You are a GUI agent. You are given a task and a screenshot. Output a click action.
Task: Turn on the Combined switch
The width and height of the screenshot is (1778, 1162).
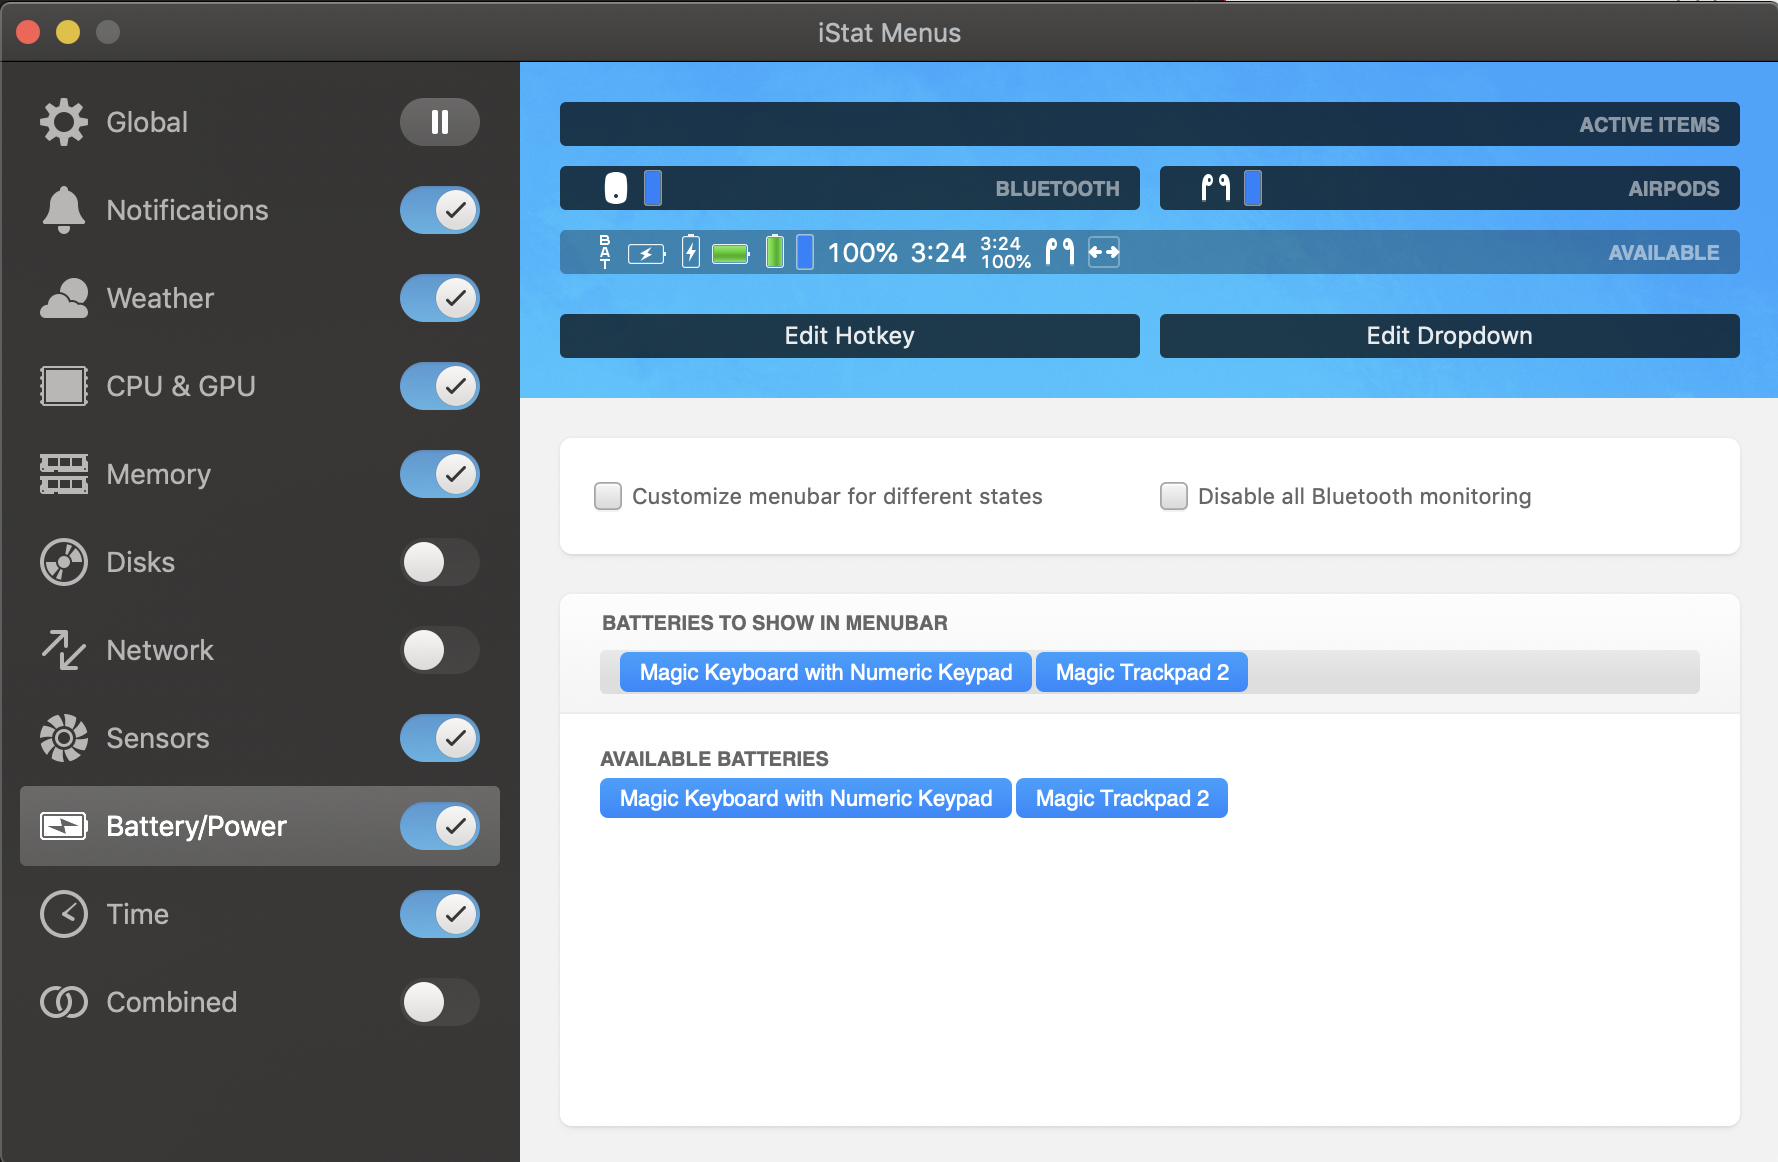[440, 1002]
